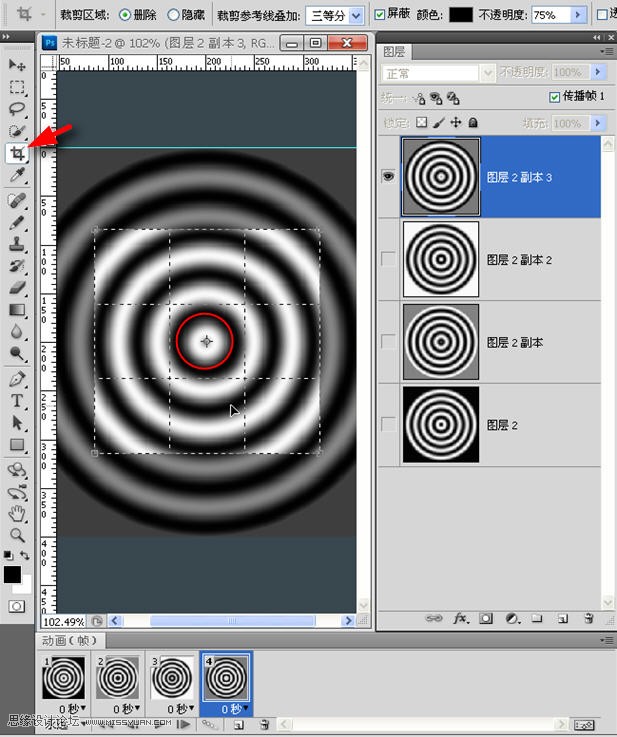Click the link layers icon

(433, 618)
